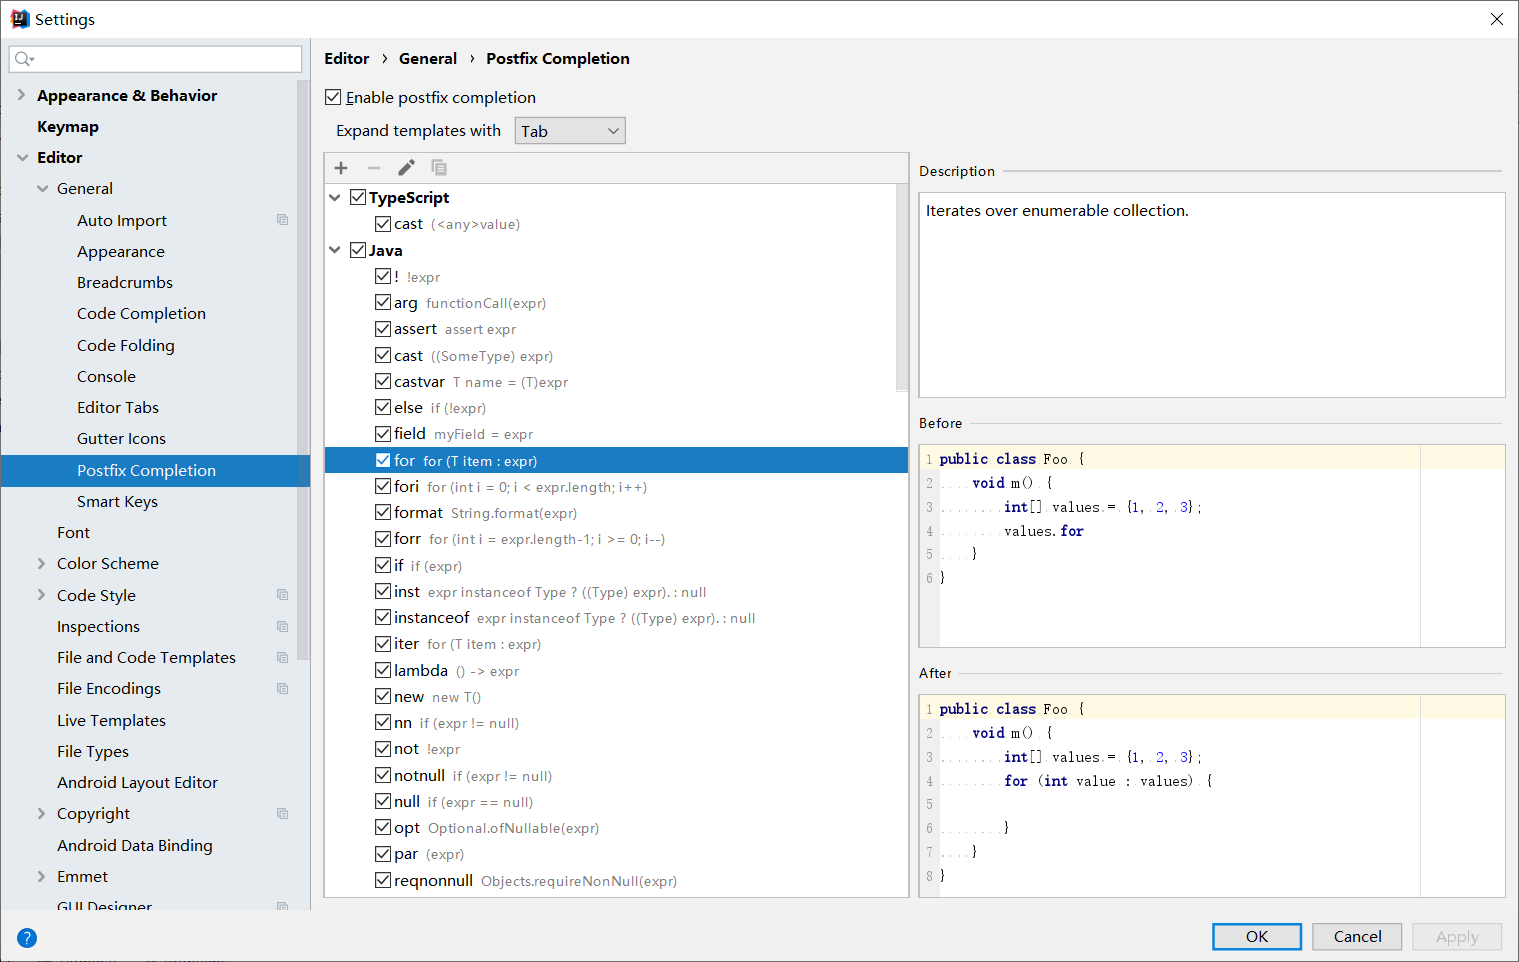Collapse the Java templates group

pyautogui.click(x=335, y=250)
